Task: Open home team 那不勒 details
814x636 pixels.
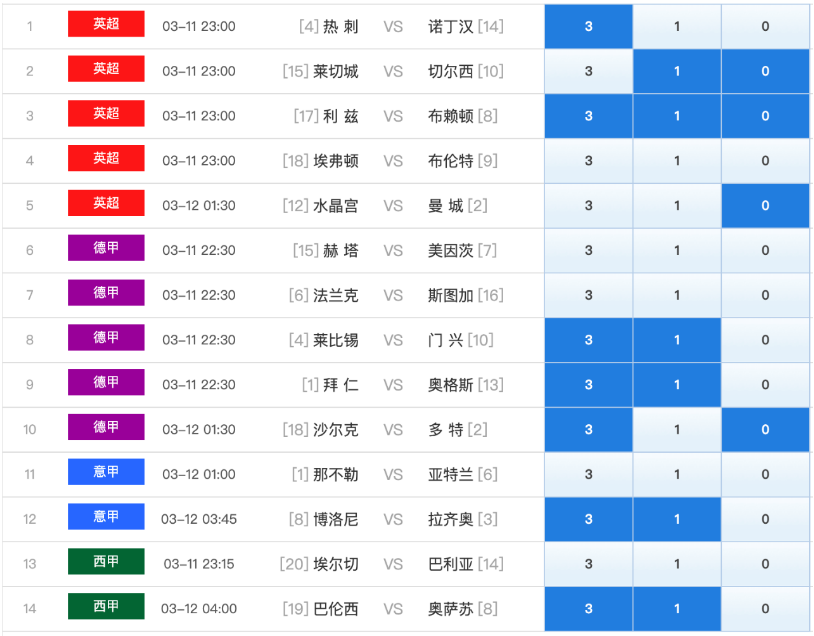Action: [335, 475]
